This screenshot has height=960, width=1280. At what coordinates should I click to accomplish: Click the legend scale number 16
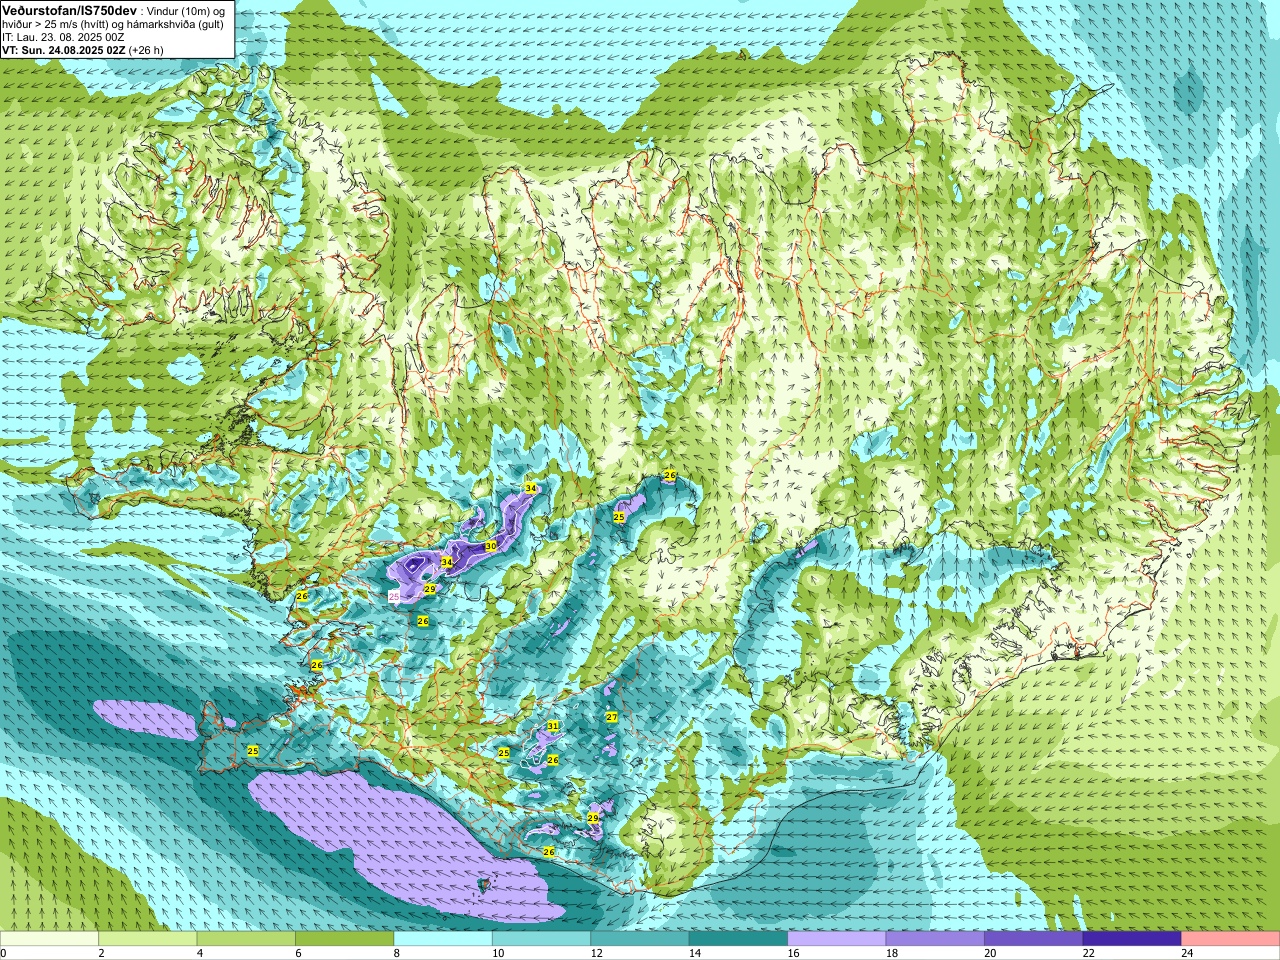793,953
